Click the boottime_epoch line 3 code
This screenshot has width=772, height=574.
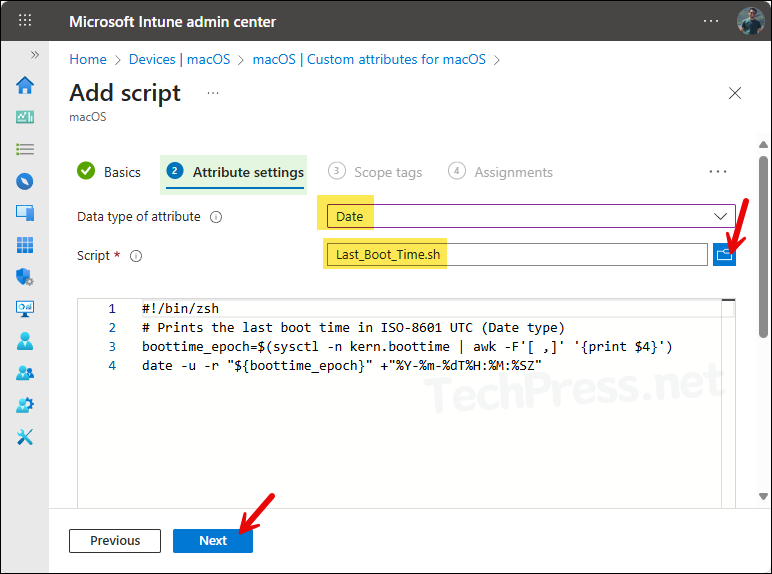click(x=407, y=347)
